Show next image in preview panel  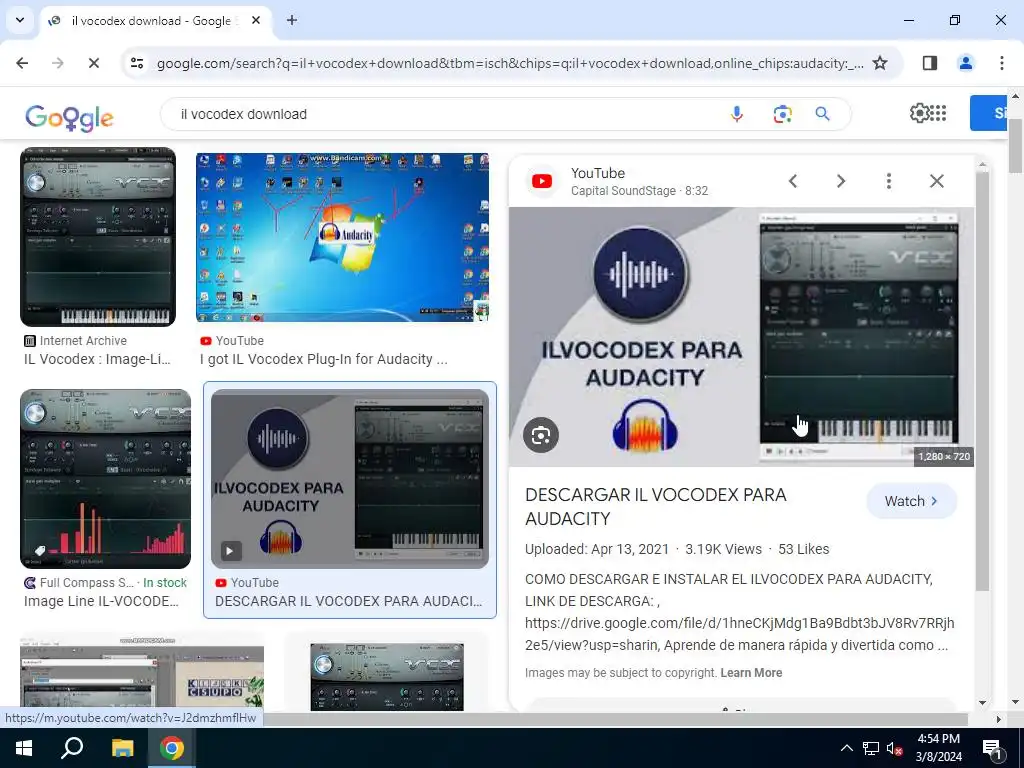pos(841,181)
